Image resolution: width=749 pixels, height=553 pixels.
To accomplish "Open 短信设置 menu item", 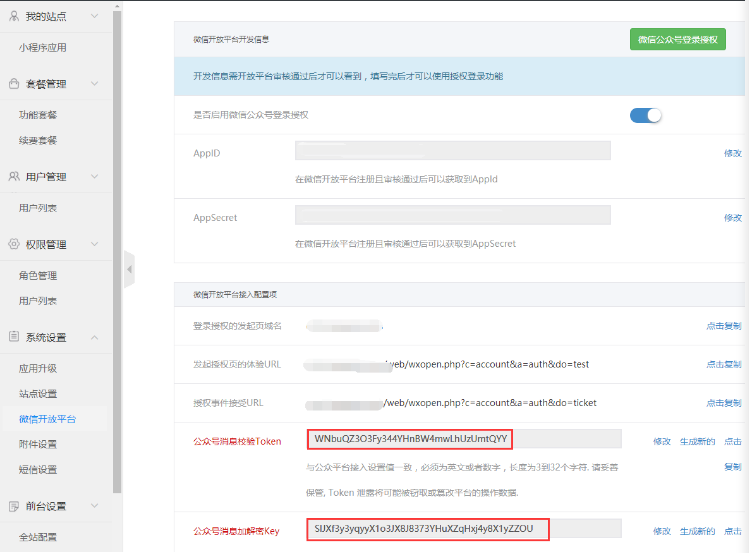I will [38, 469].
